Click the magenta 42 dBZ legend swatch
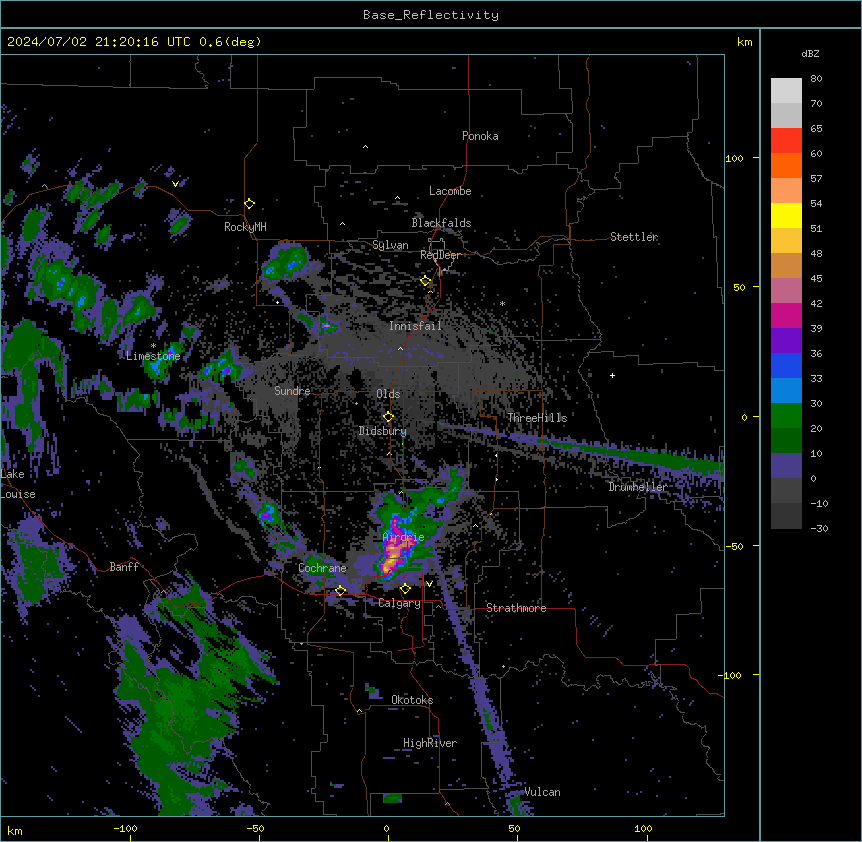 (x=786, y=315)
